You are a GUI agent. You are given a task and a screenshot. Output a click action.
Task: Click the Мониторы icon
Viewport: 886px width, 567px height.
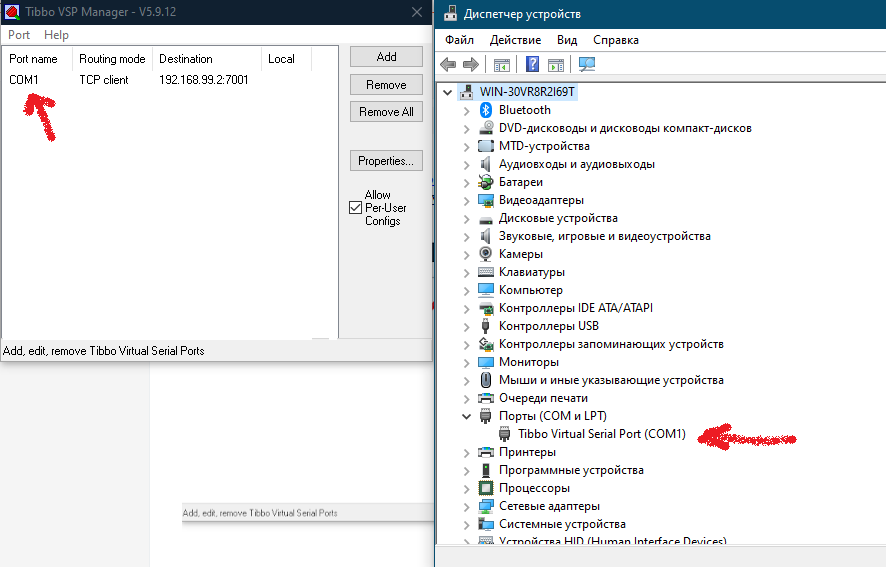[485, 362]
